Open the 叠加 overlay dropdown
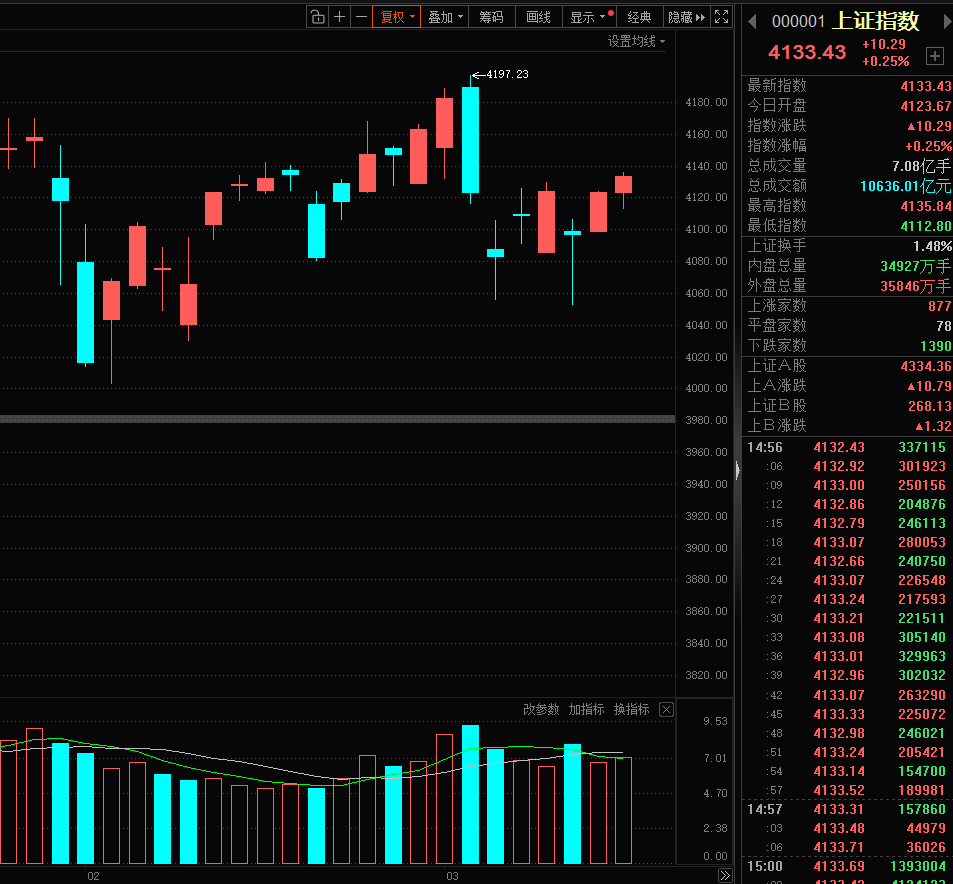This screenshot has width=953, height=884. tap(445, 17)
